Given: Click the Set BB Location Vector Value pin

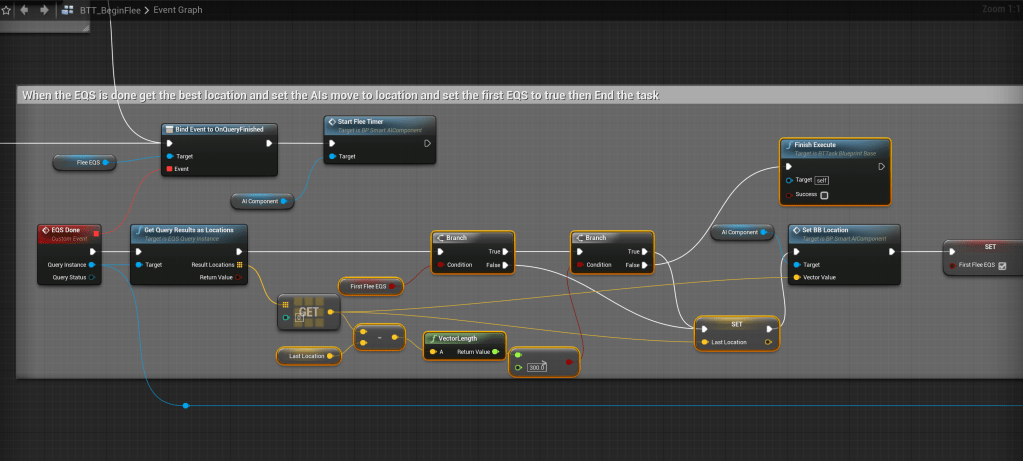Looking at the screenshot, I should pos(796,277).
